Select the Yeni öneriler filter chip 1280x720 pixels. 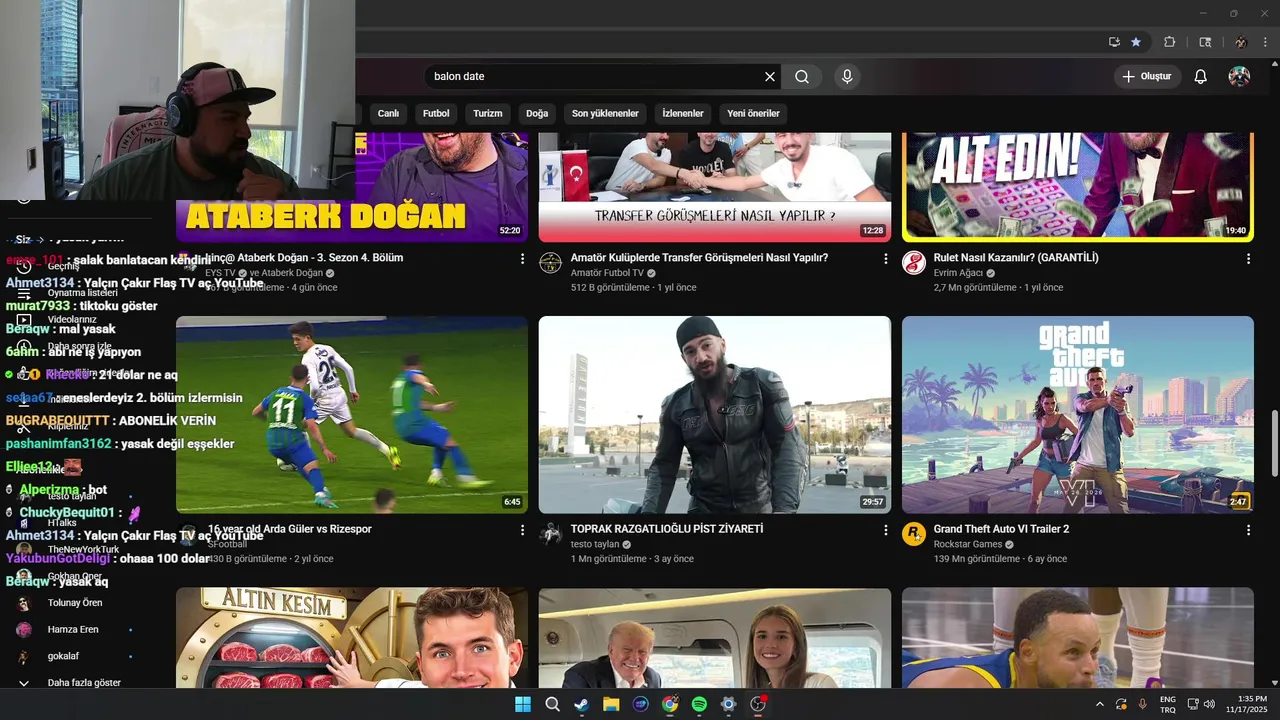tap(753, 114)
